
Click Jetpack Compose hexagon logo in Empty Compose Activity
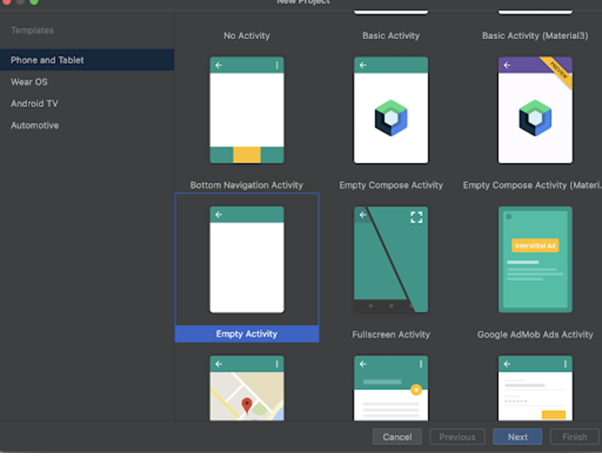391,119
